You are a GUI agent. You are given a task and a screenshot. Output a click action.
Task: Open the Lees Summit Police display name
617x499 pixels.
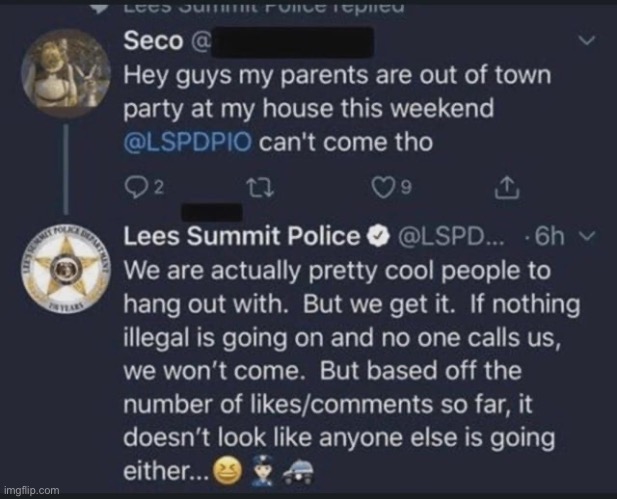click(239, 237)
